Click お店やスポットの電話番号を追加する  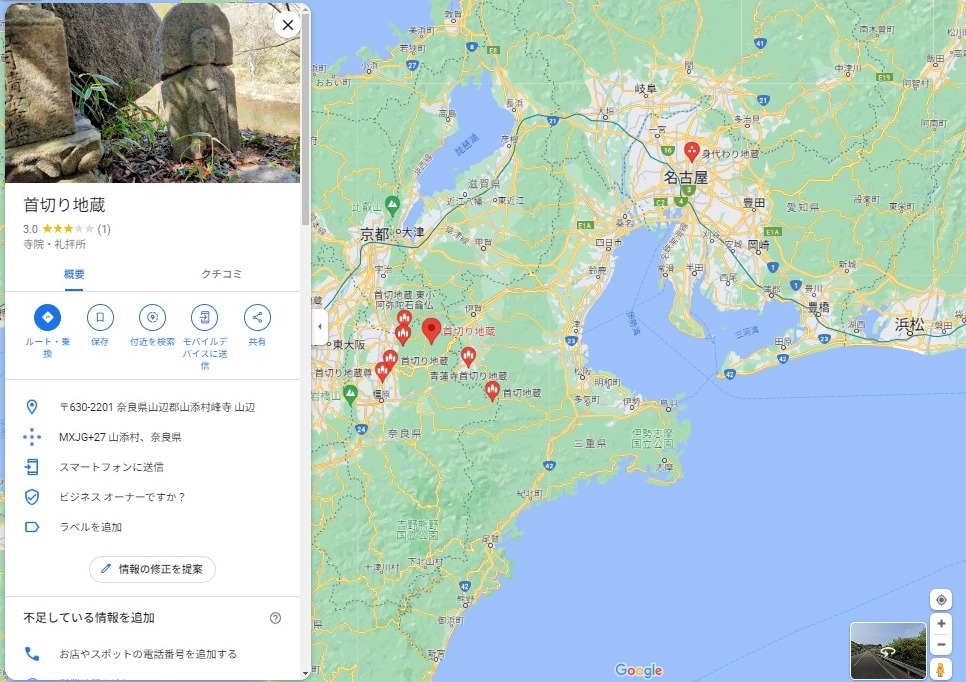pyautogui.click(x=148, y=654)
